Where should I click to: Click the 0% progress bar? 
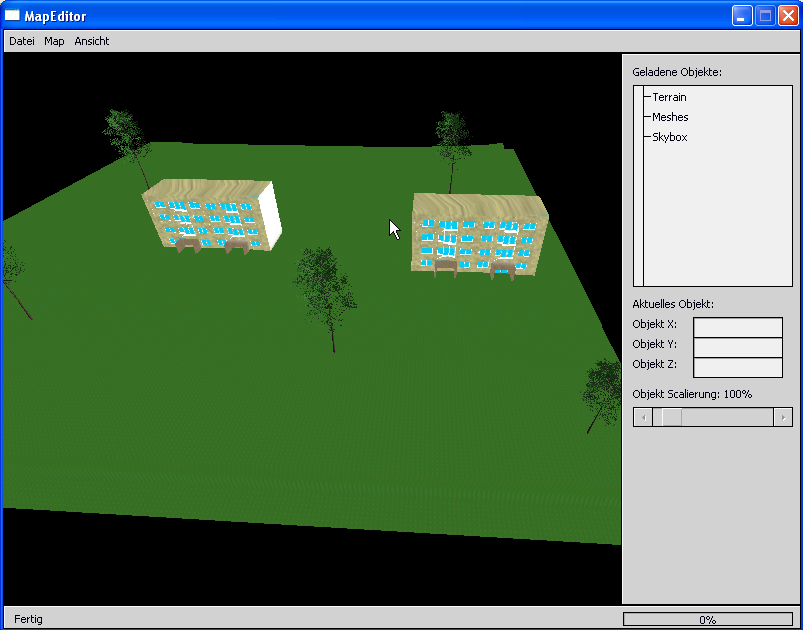click(707, 619)
